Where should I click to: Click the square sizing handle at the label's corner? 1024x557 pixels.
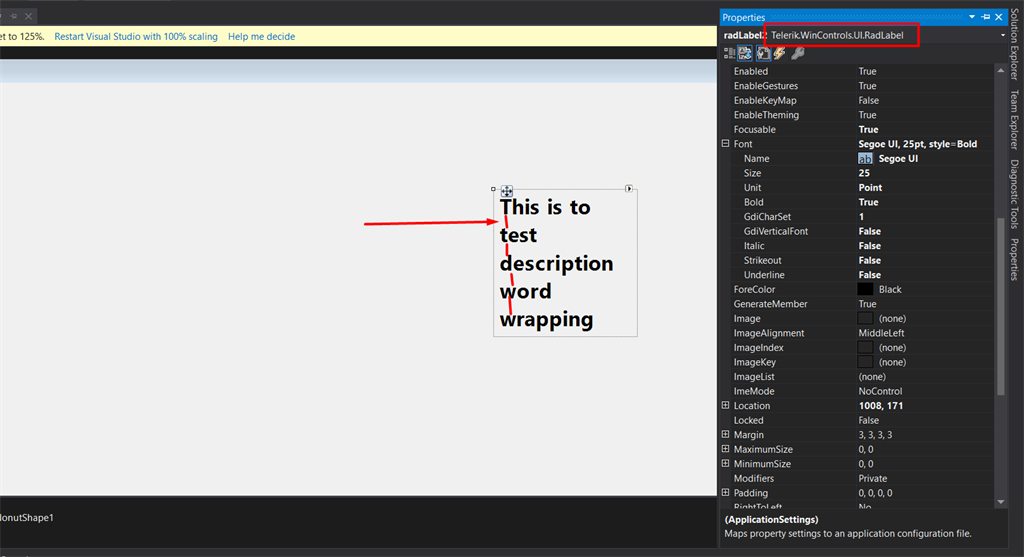click(x=493, y=189)
